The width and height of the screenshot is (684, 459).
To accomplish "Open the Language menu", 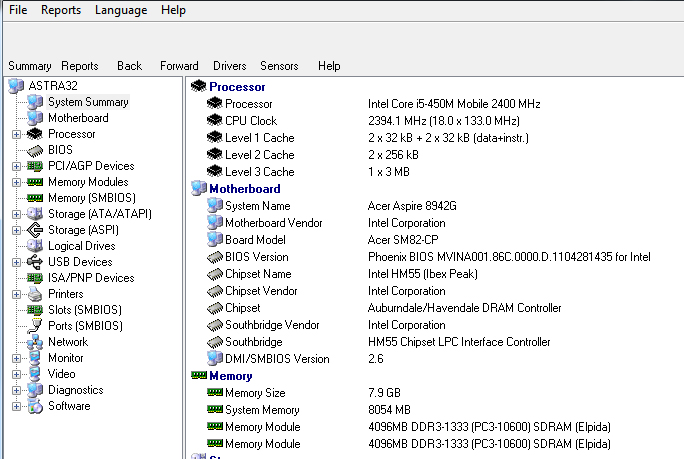I will click(x=121, y=10).
